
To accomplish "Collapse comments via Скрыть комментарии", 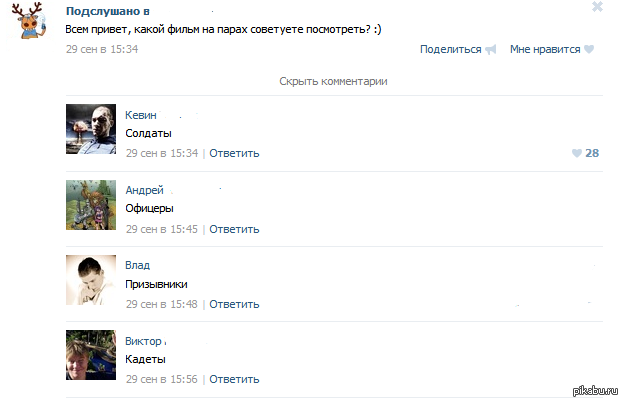I will [333, 81].
